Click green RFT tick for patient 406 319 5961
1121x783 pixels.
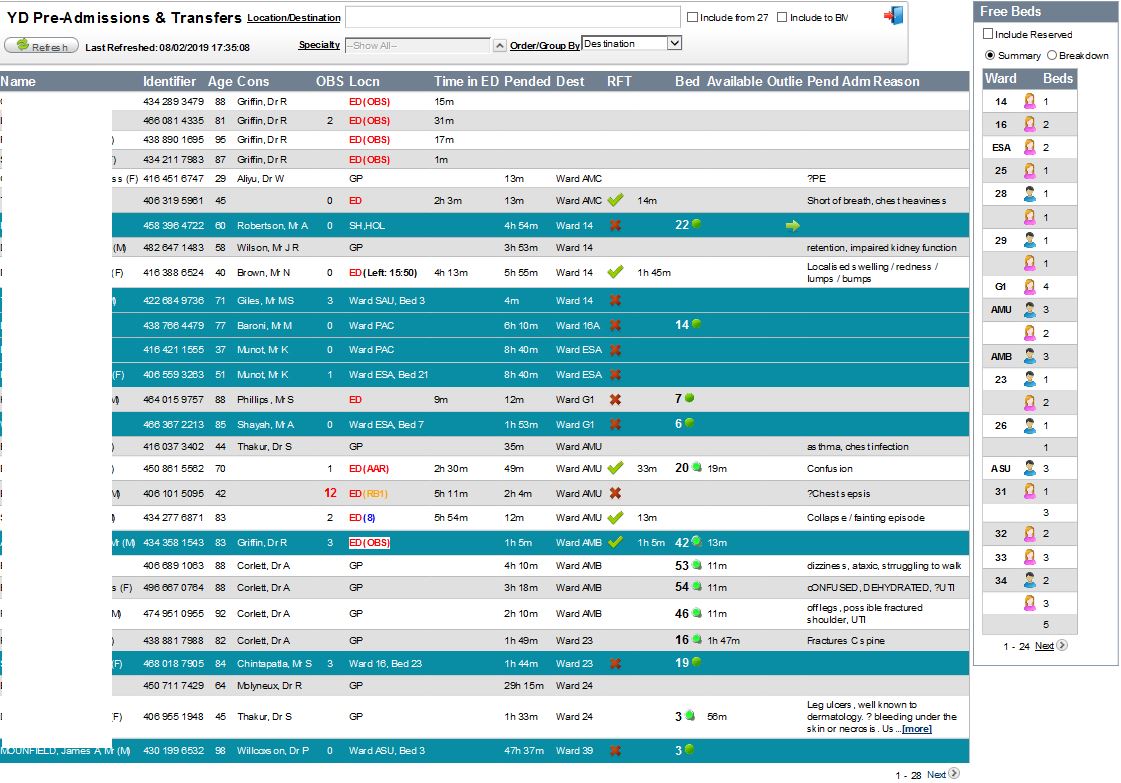coord(615,200)
